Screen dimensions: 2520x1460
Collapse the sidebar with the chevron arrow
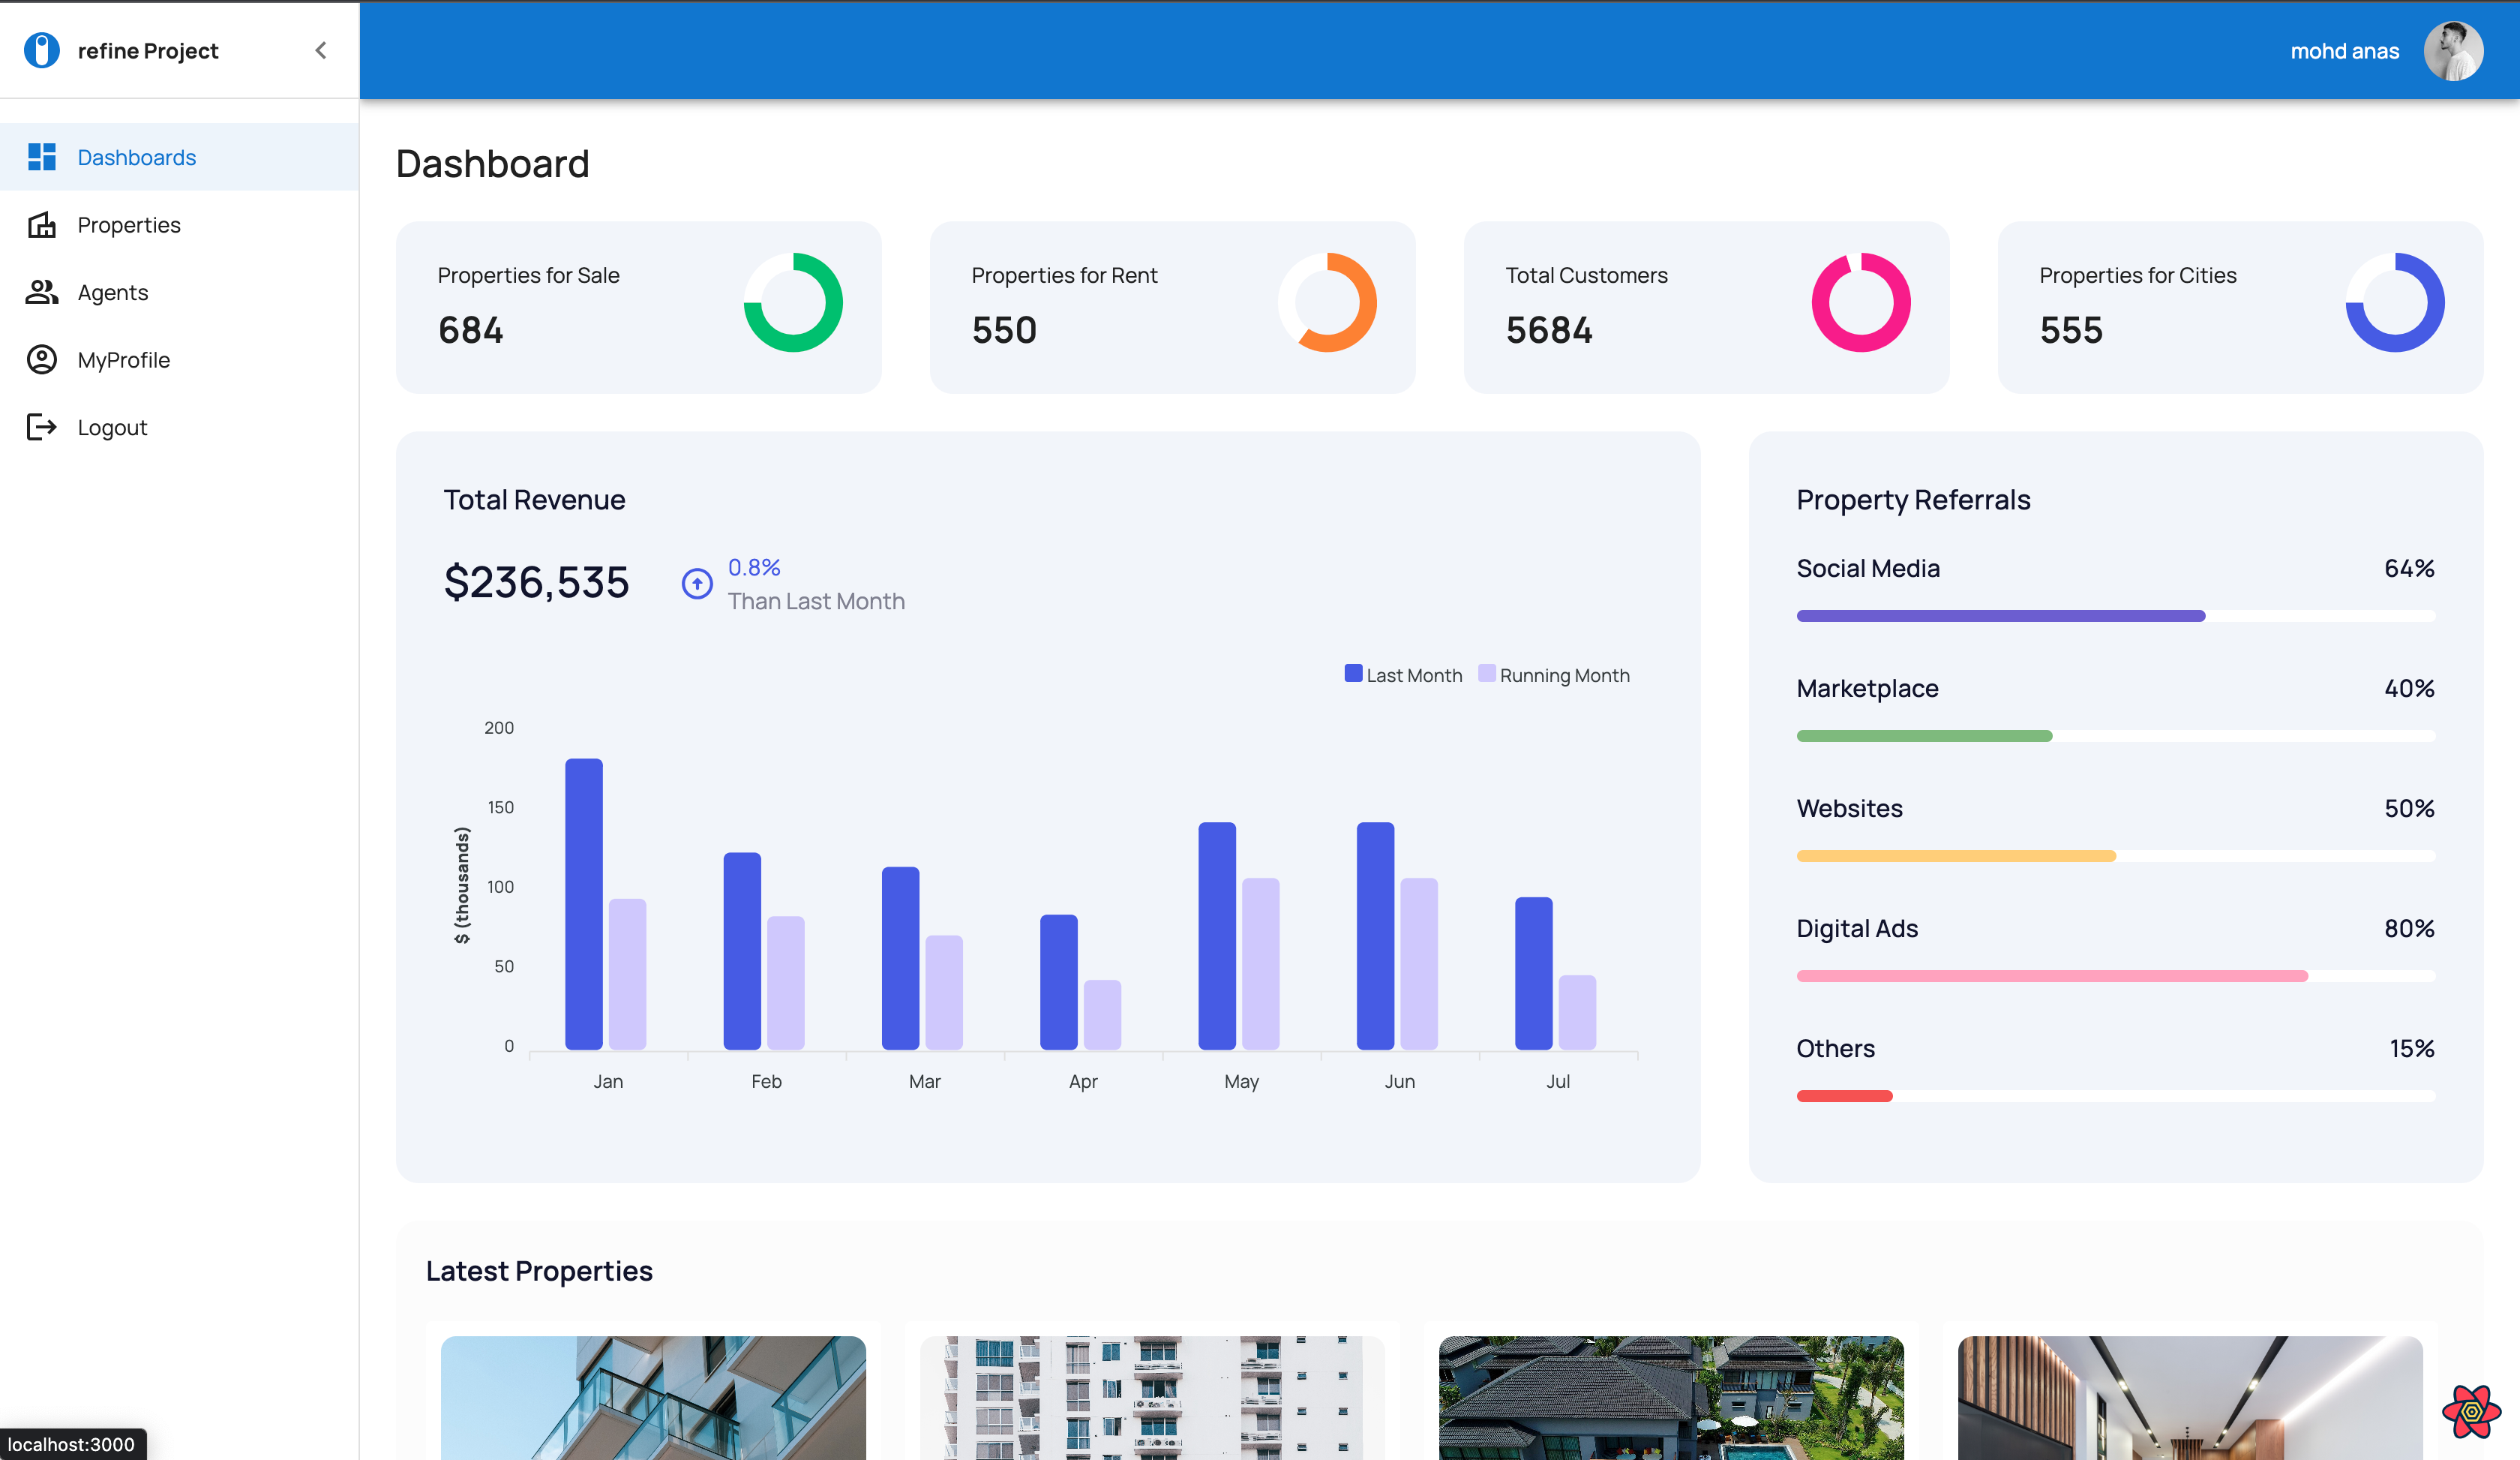(320, 50)
